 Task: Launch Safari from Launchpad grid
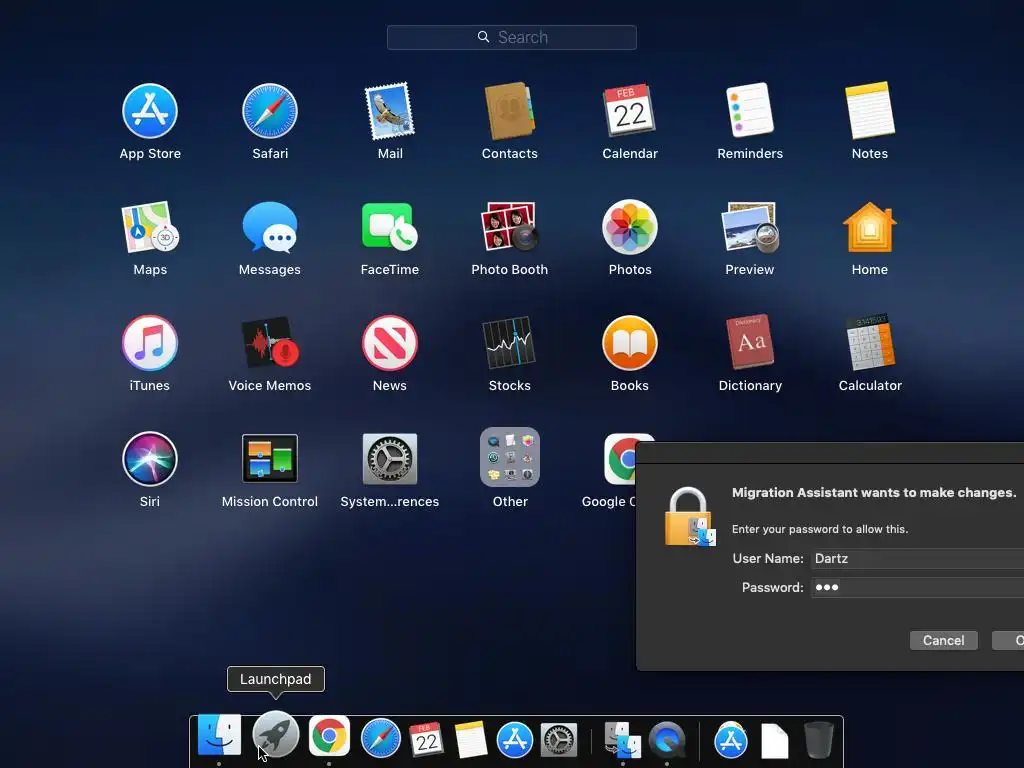(270, 111)
